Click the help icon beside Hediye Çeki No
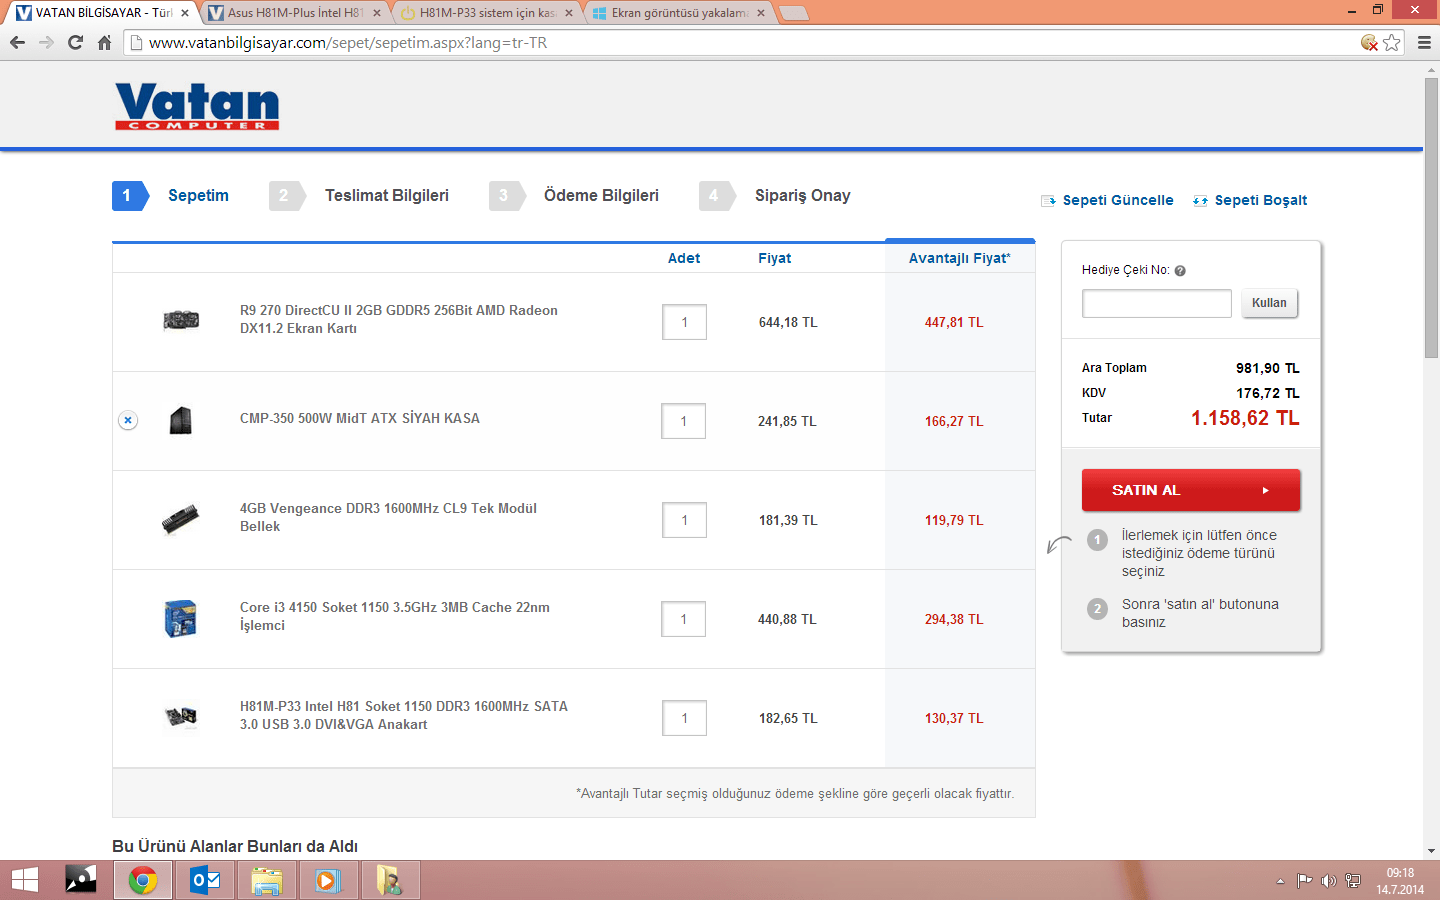This screenshot has width=1440, height=900. tap(1180, 271)
